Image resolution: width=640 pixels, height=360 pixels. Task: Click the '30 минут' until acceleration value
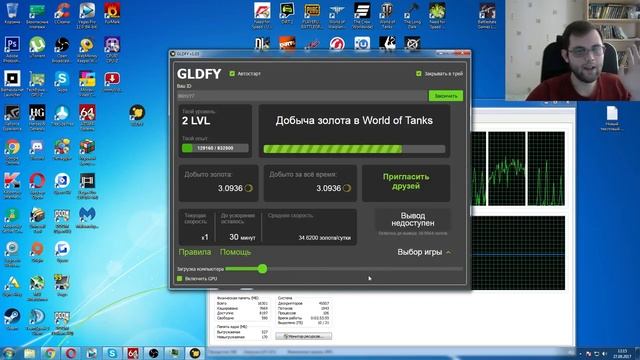242,237
